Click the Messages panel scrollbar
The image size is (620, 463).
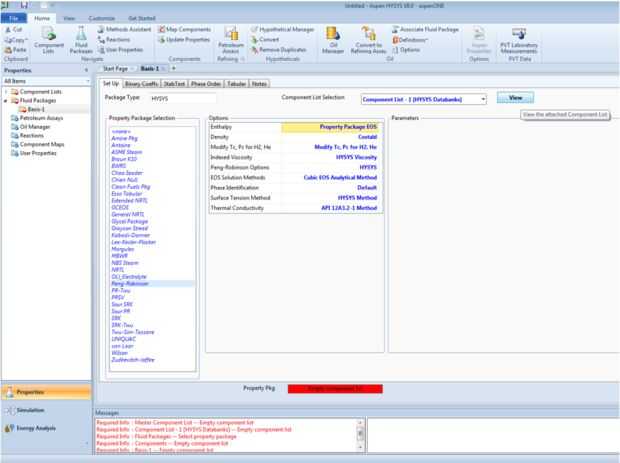[x=360, y=435]
